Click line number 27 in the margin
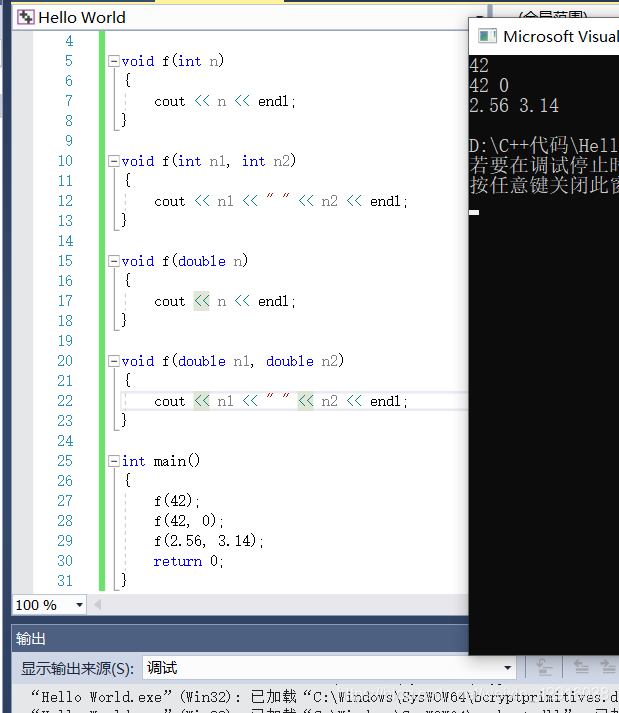 point(65,501)
